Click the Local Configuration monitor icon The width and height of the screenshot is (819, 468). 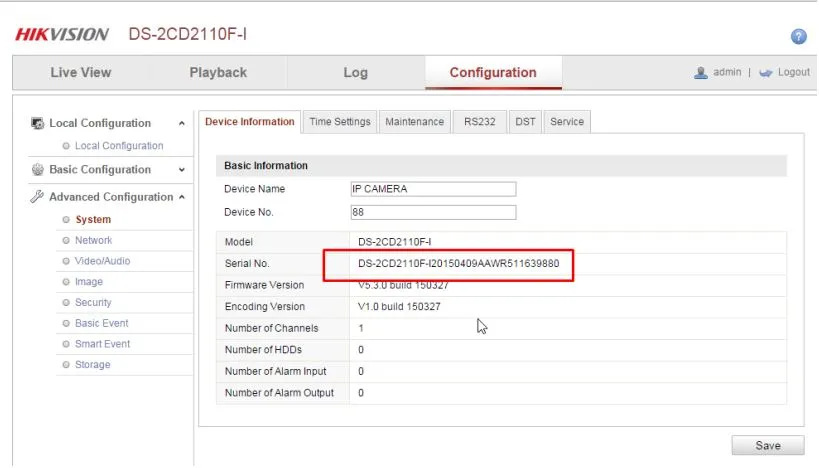tap(38, 123)
